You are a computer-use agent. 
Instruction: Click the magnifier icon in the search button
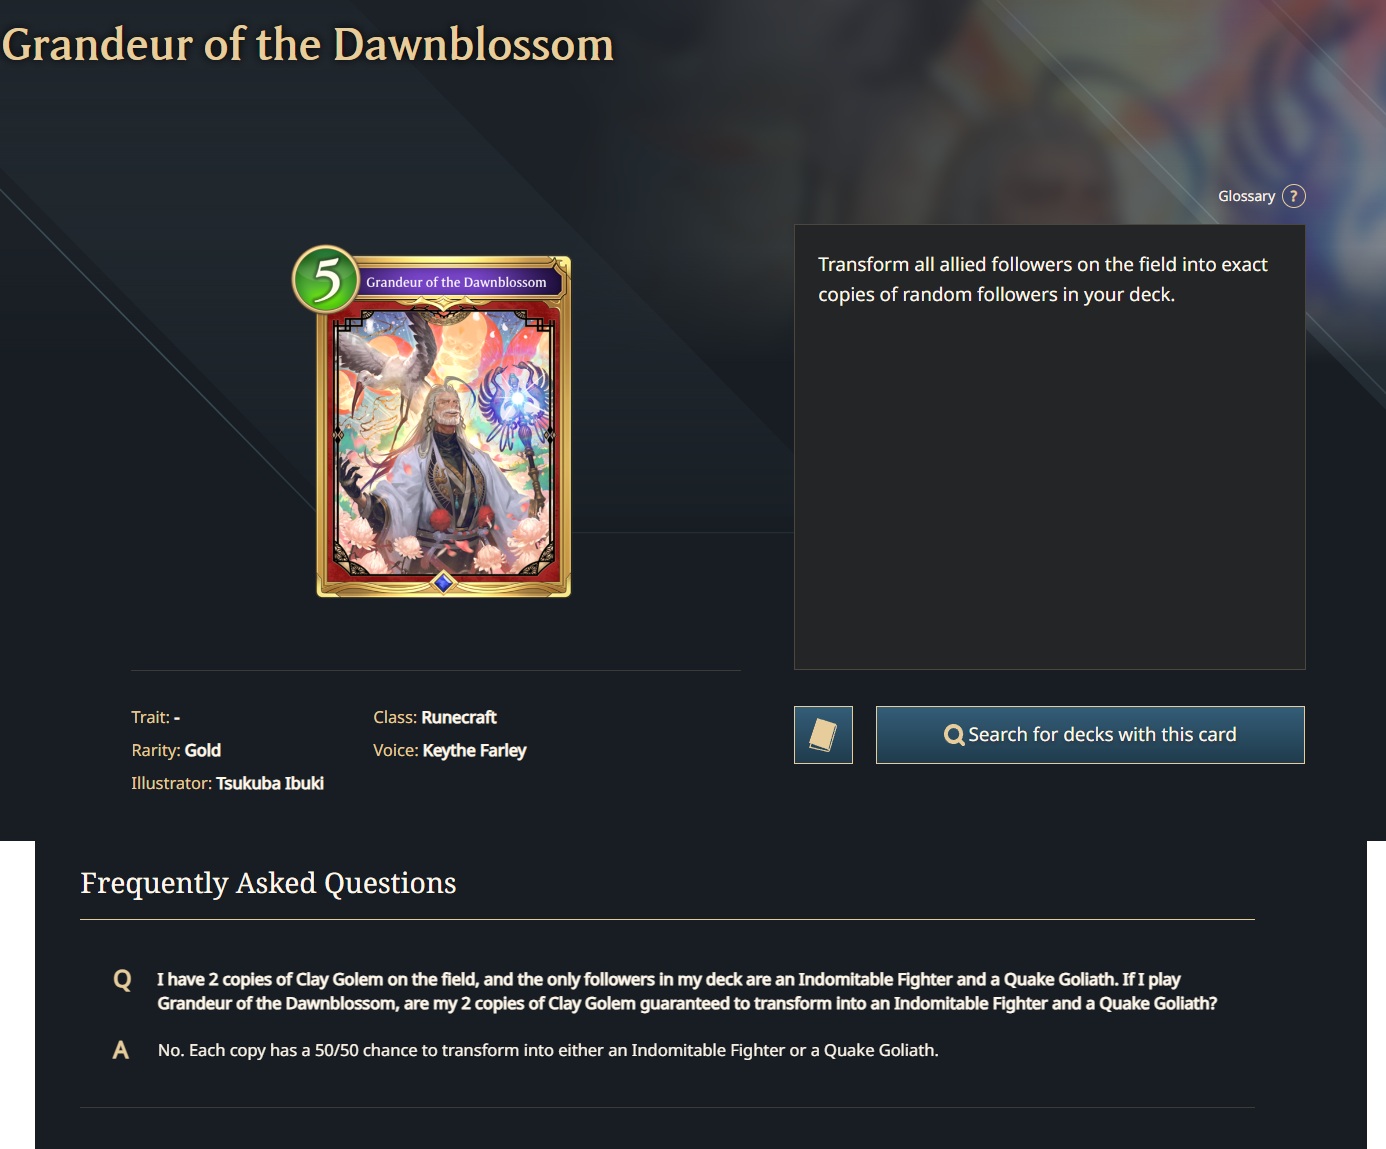pos(954,735)
